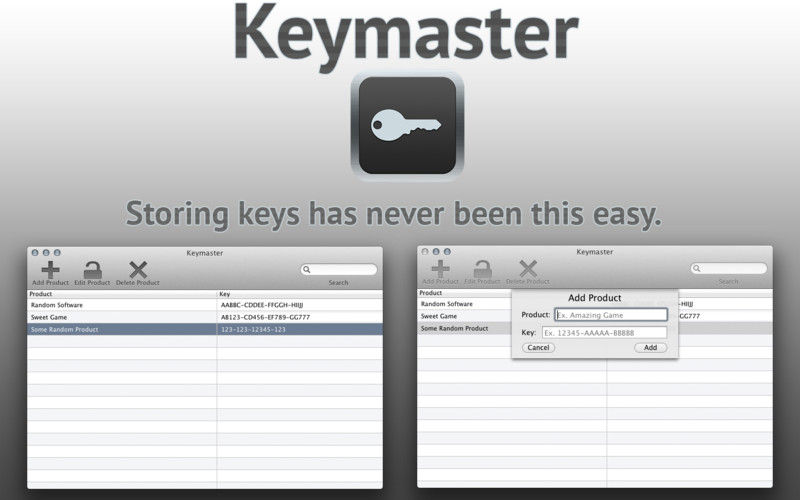800x500 pixels.
Task: Click the Key input field in Add Product dialog
Action: point(604,333)
